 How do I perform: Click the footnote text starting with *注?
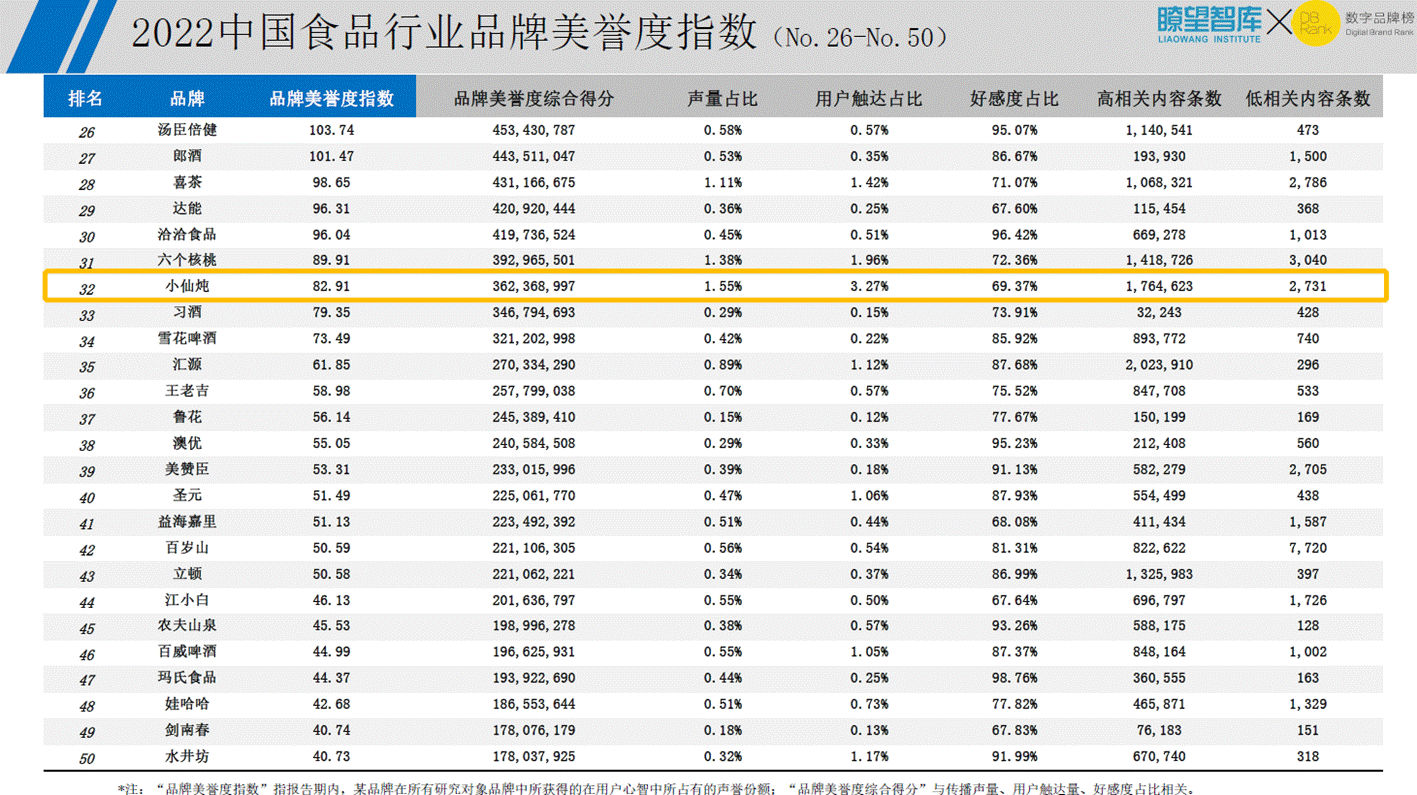pyautogui.click(x=655, y=787)
